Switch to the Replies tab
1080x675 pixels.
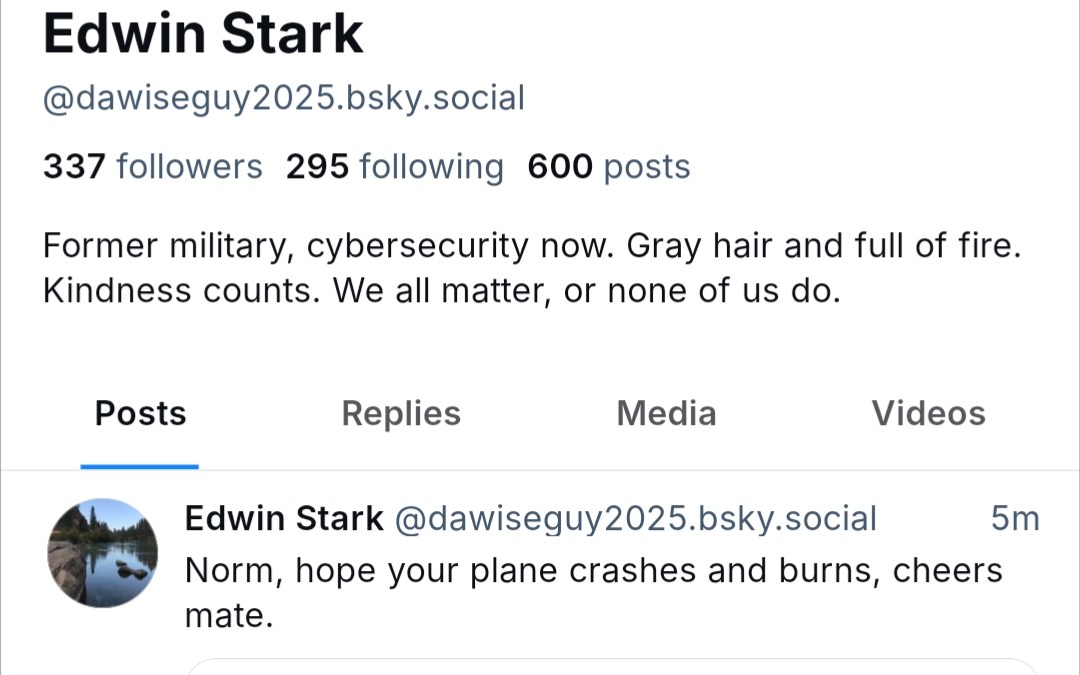(401, 413)
